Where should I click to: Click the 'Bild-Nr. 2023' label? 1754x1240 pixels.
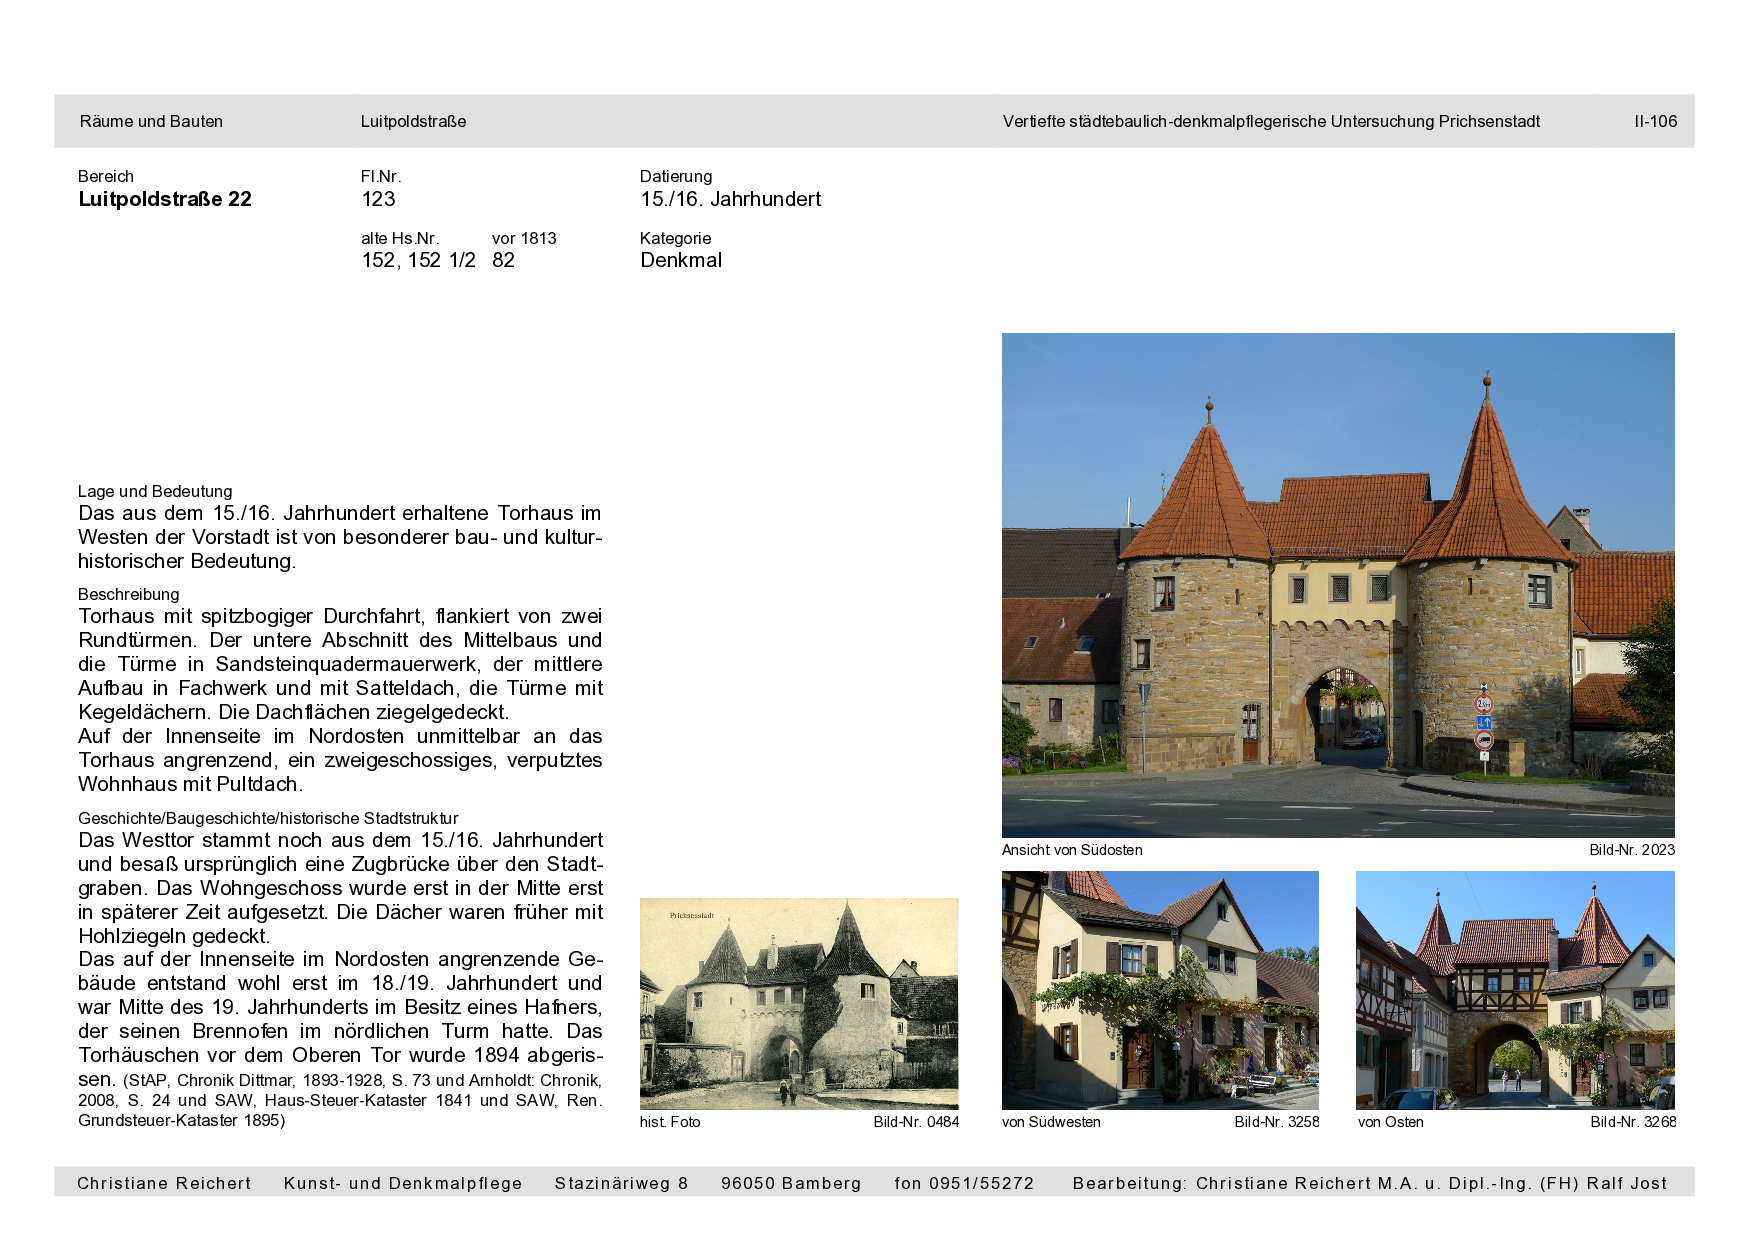click(1631, 850)
